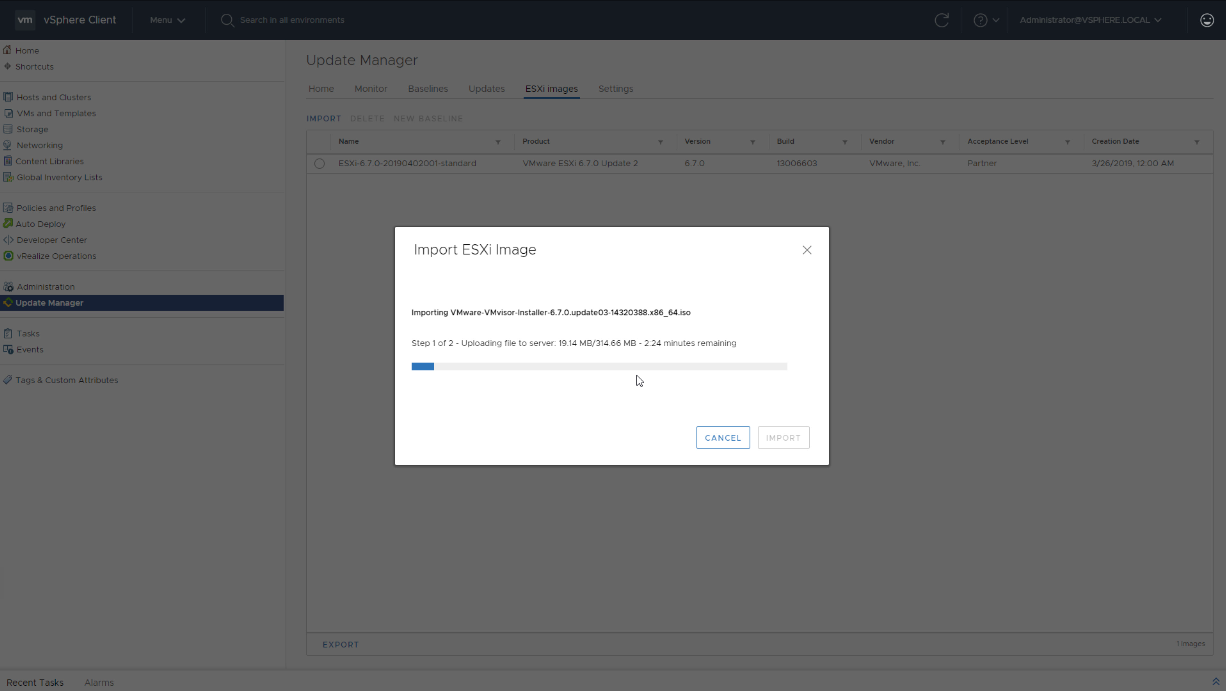Click the EXPORT button below the table
This screenshot has height=691, width=1226.
pos(340,645)
